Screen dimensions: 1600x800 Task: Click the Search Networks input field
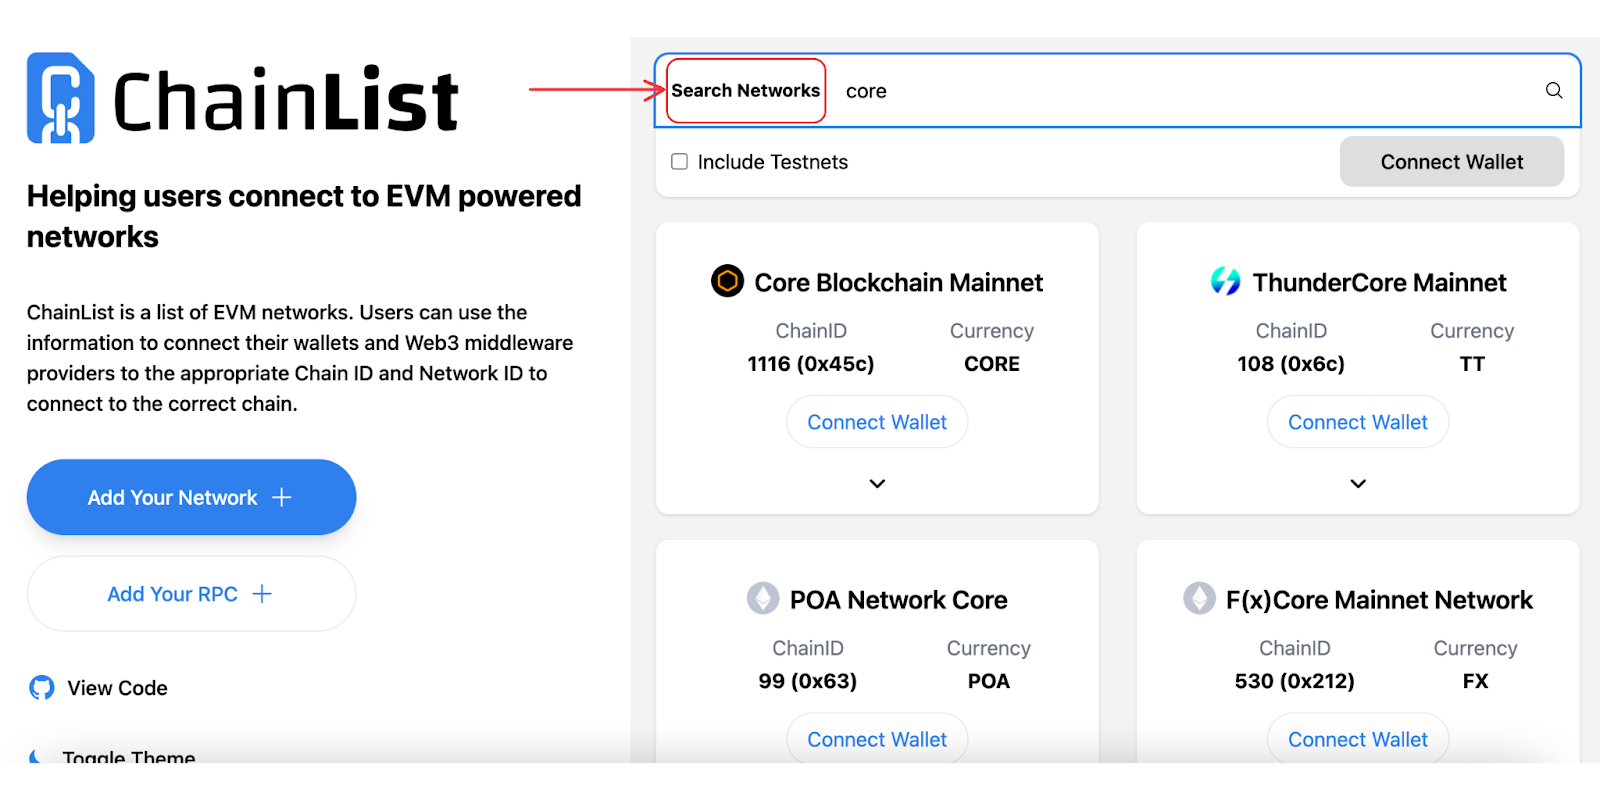(x=1180, y=91)
